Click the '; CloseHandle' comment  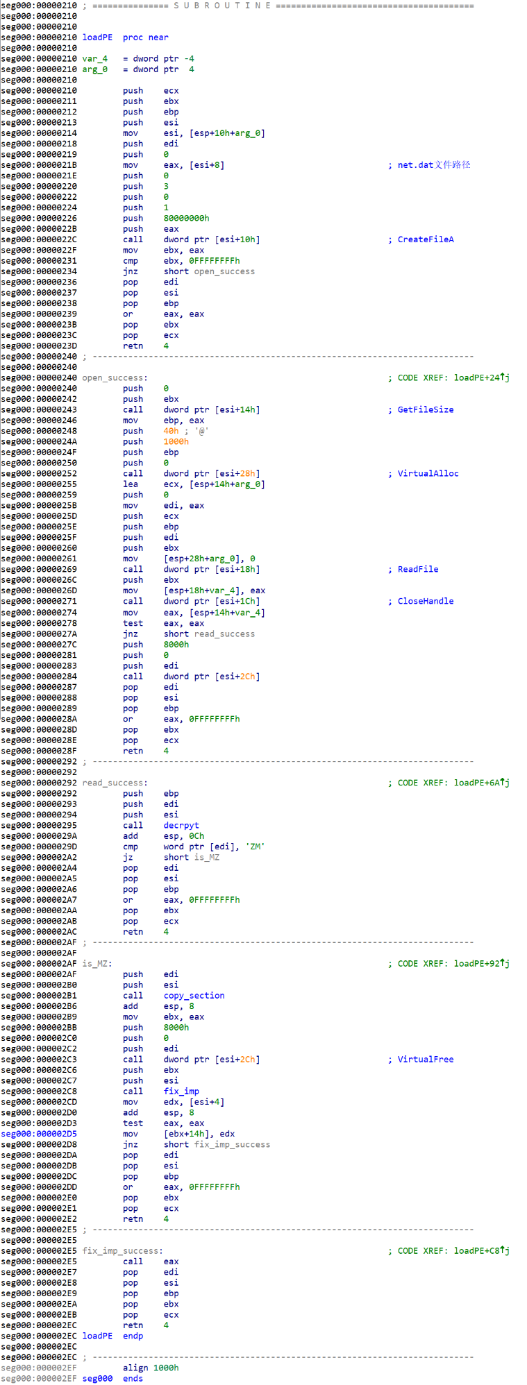tap(420, 601)
